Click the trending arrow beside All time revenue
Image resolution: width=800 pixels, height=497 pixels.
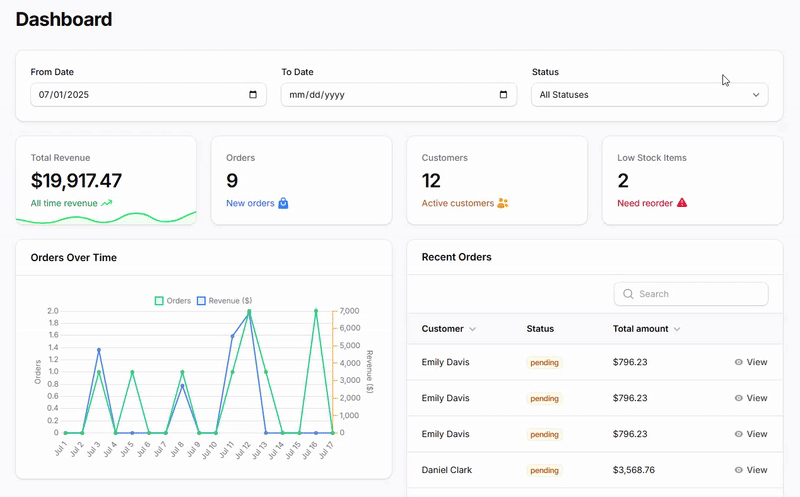click(107, 203)
